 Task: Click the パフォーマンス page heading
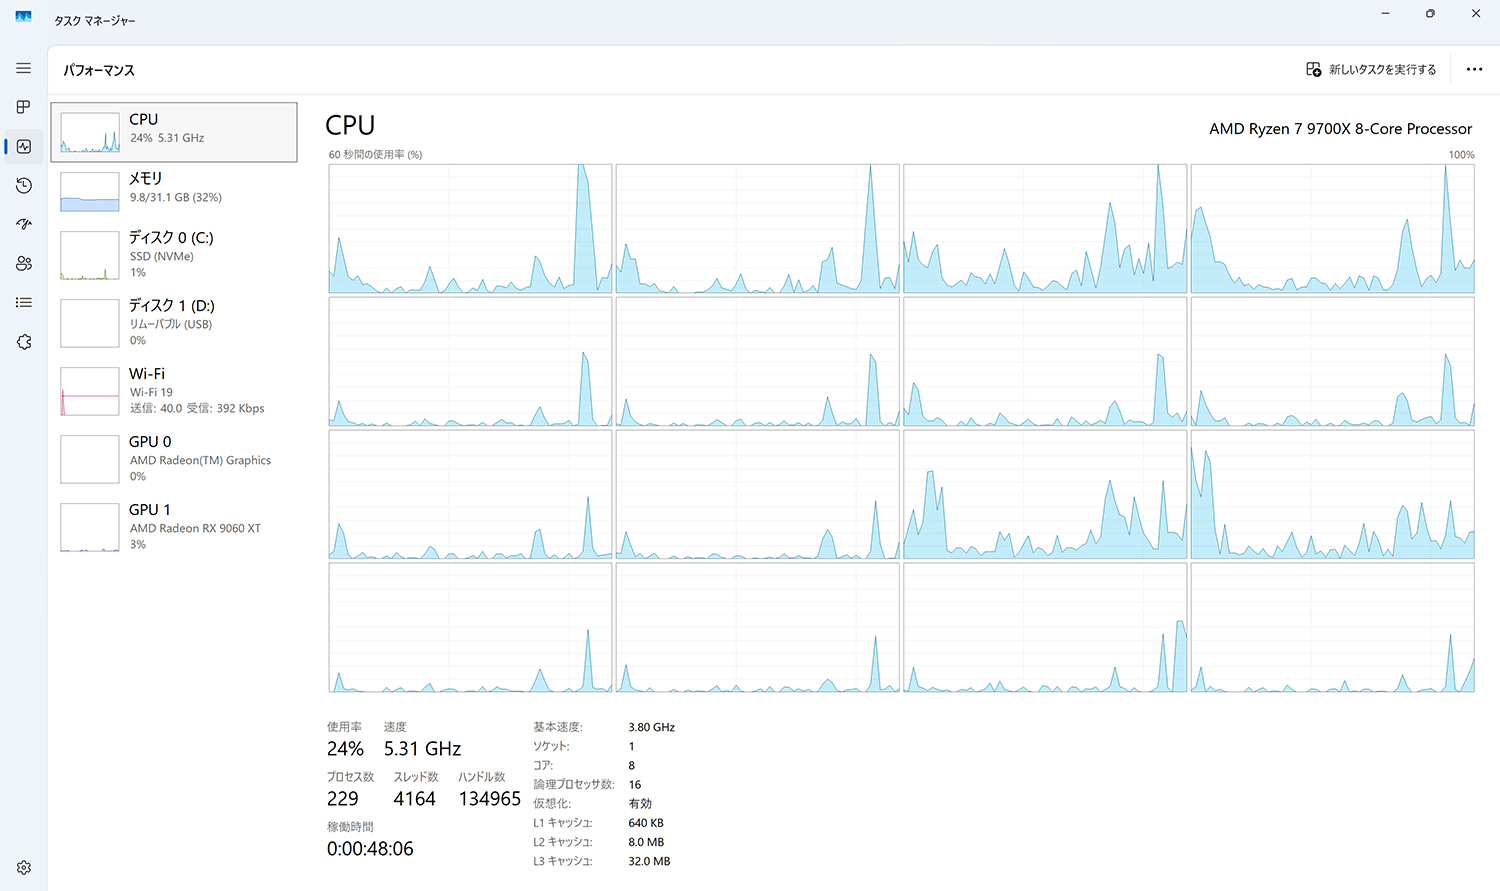click(99, 70)
